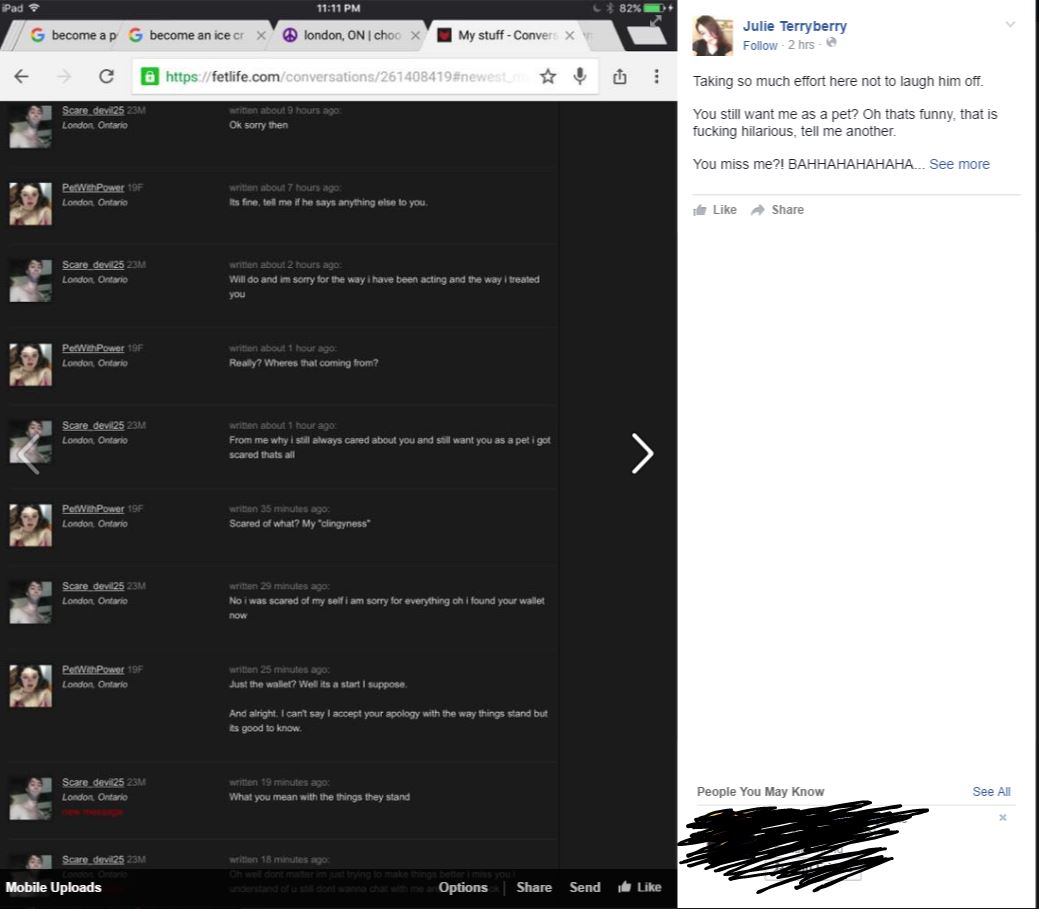Click the iPad Wi-Fi status icon
Image resolution: width=1039 pixels, height=909 pixels.
34,8
